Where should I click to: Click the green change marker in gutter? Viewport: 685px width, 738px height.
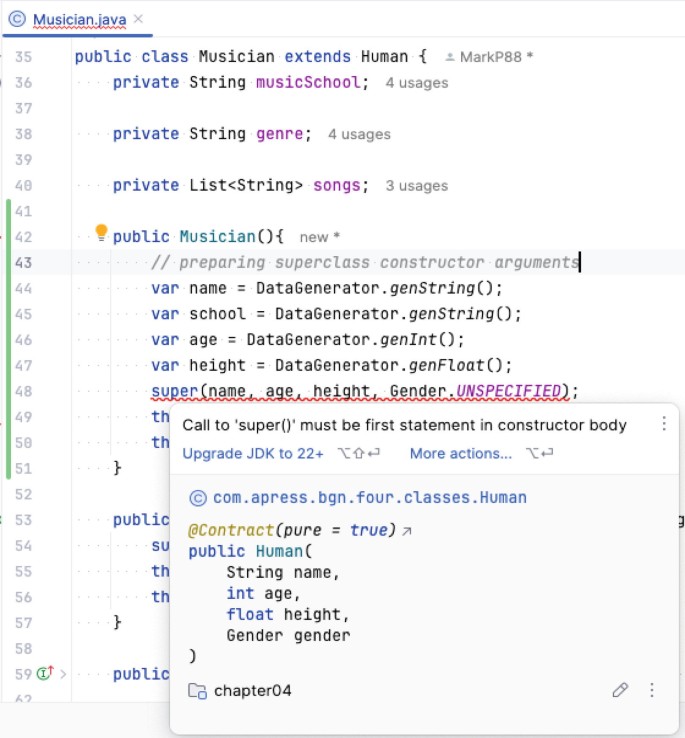tap(9, 340)
